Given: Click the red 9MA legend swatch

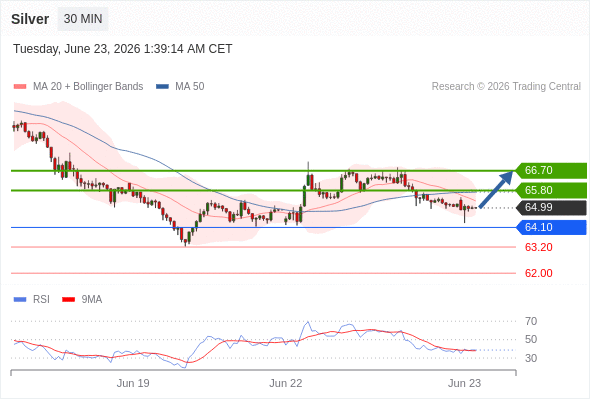Looking at the screenshot, I should tap(68, 300).
